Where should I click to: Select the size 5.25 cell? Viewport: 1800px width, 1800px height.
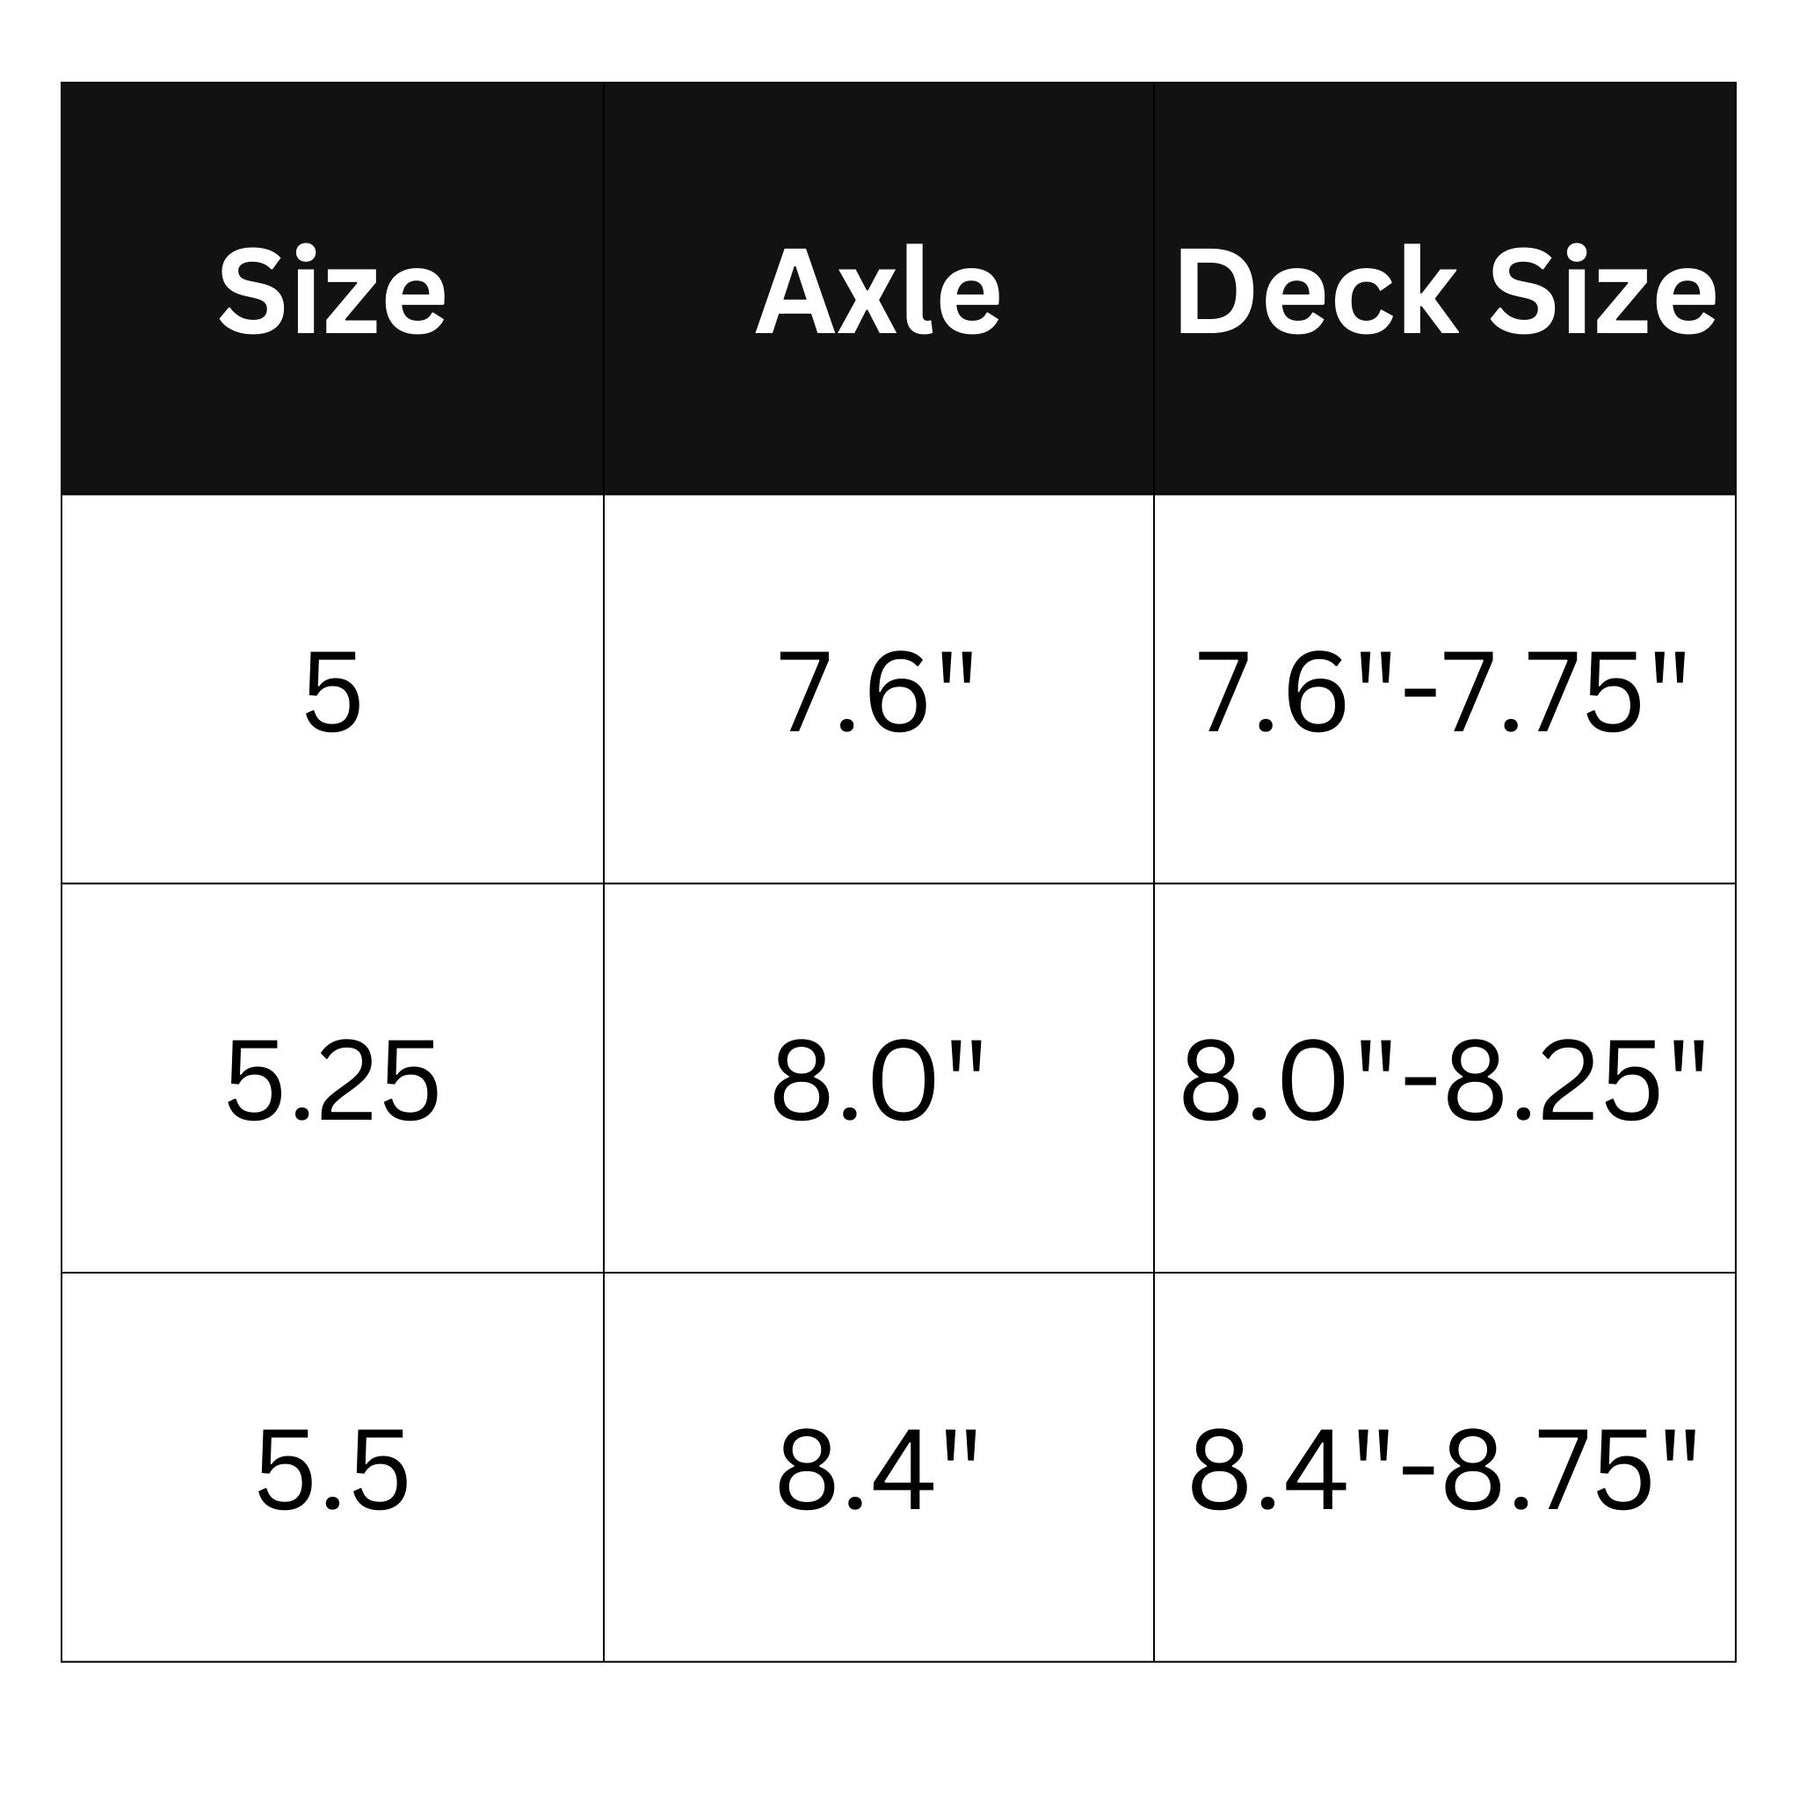tap(332, 1078)
